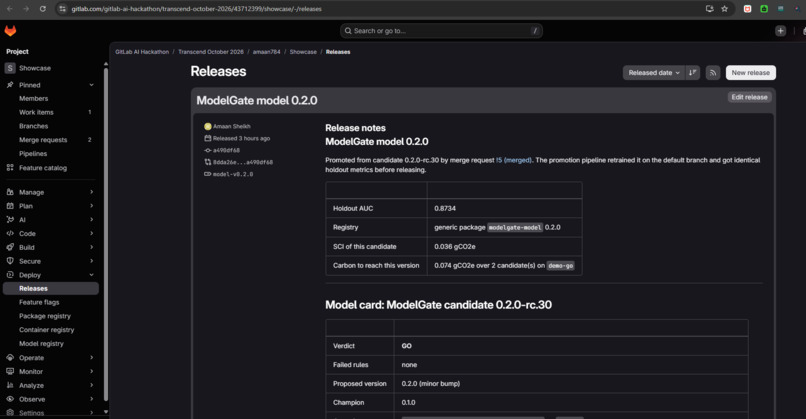Viewport: 806px width, 419px height.
Task: Click the Search or go to field
Action: [x=441, y=31]
